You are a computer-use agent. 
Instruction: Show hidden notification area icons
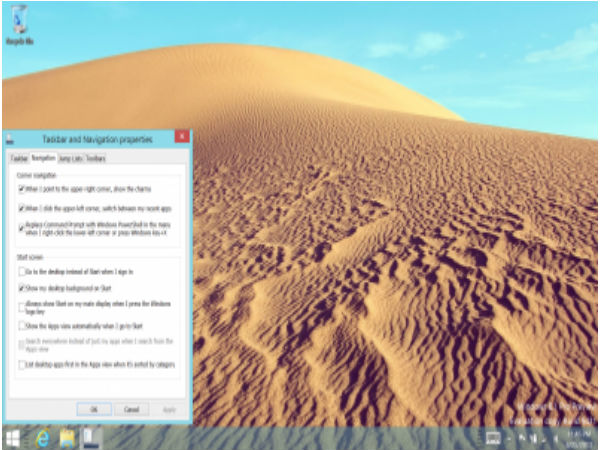pyautogui.click(x=510, y=439)
